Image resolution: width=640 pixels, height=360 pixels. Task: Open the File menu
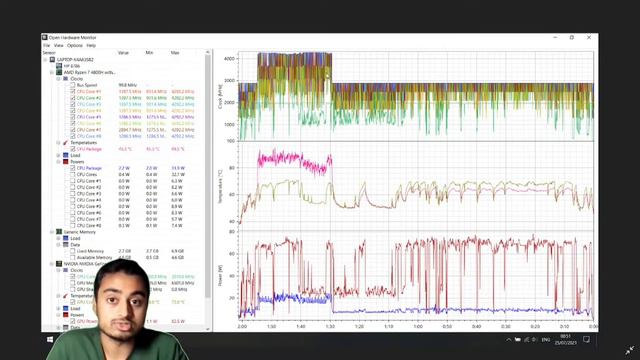point(47,45)
